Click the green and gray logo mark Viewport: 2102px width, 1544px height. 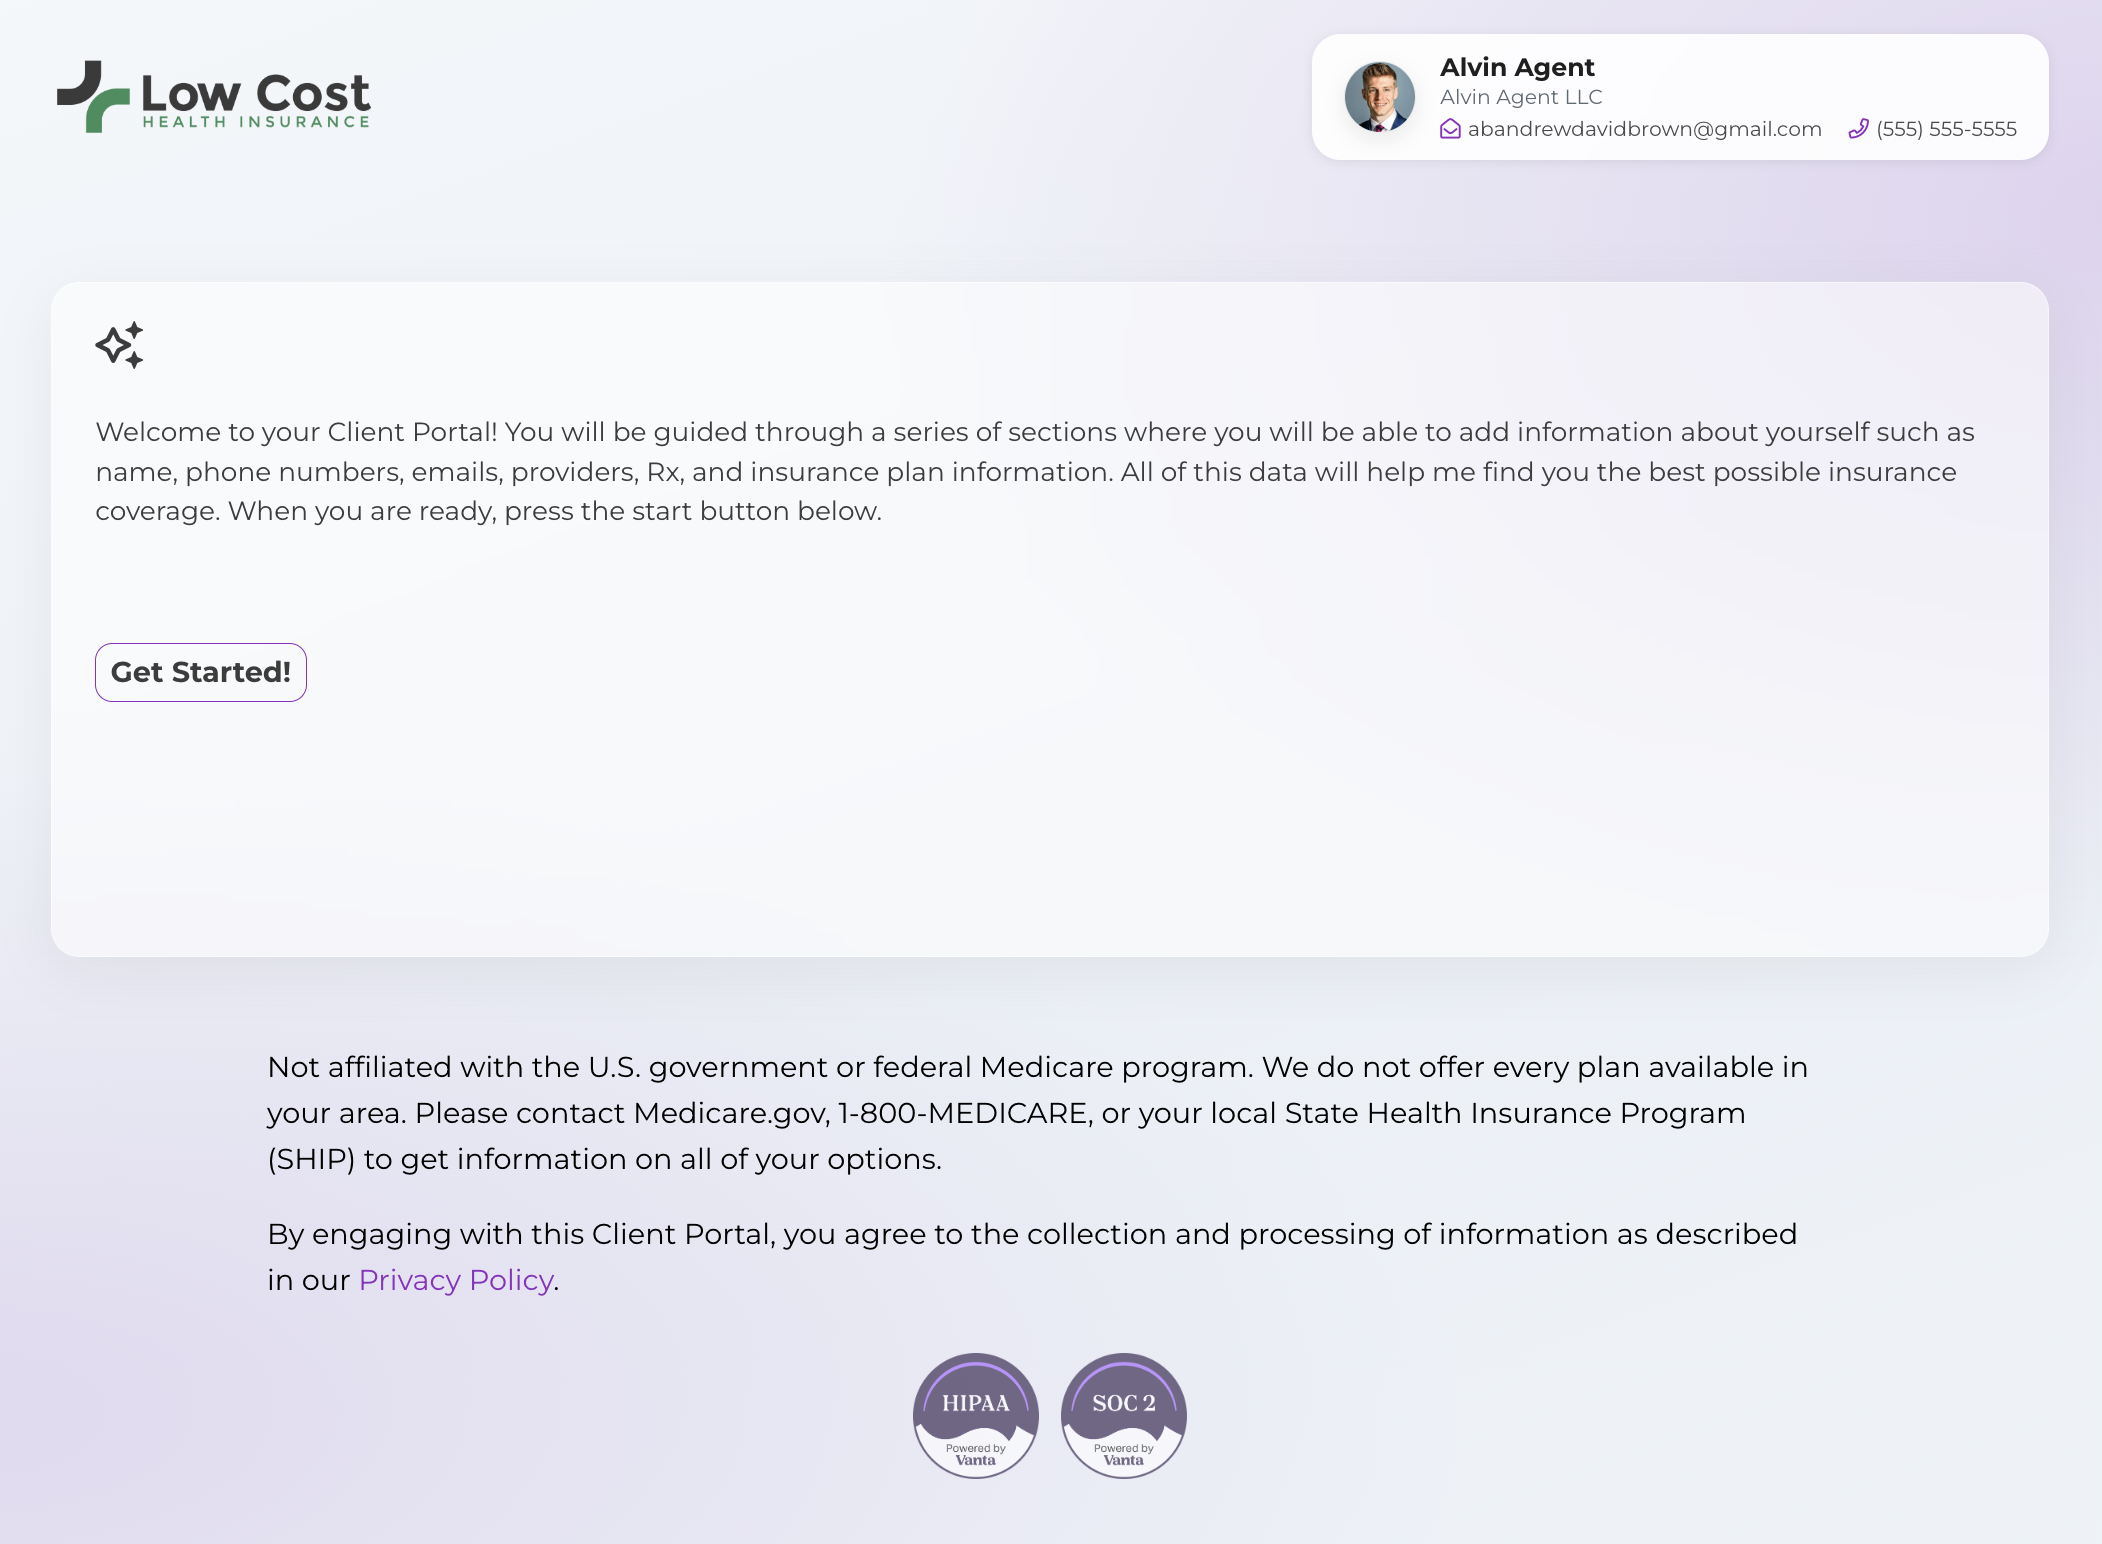[x=93, y=96]
